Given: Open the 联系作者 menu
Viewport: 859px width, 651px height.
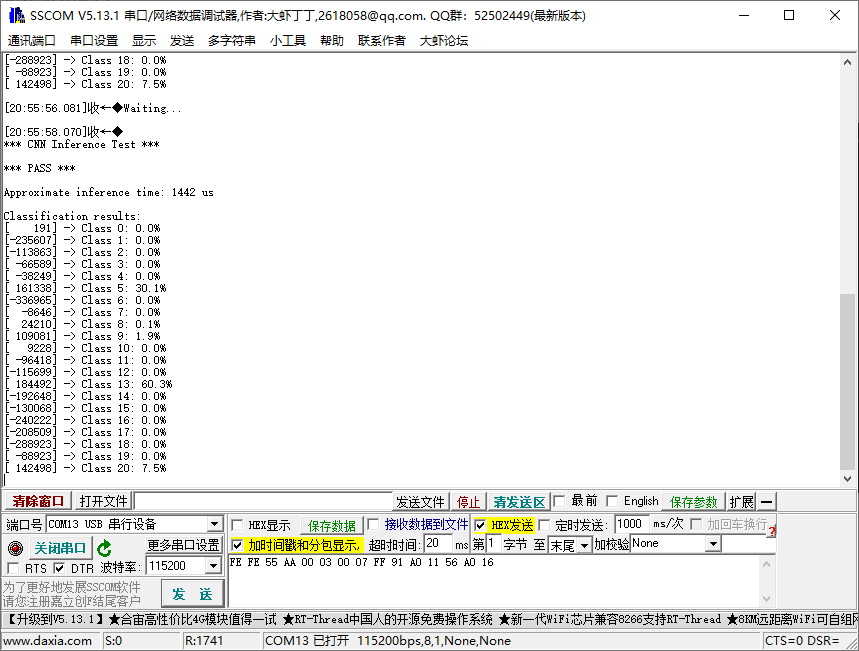Looking at the screenshot, I should point(382,41).
